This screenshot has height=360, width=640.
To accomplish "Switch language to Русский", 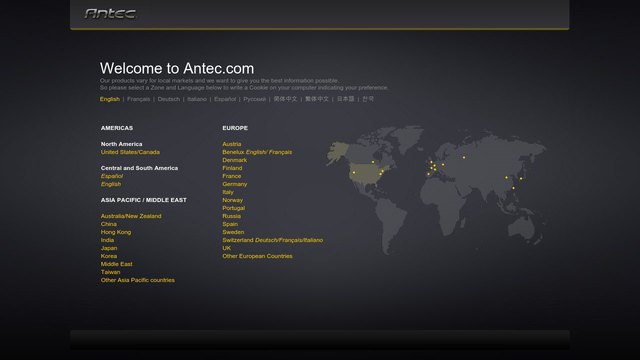I will [254, 99].
